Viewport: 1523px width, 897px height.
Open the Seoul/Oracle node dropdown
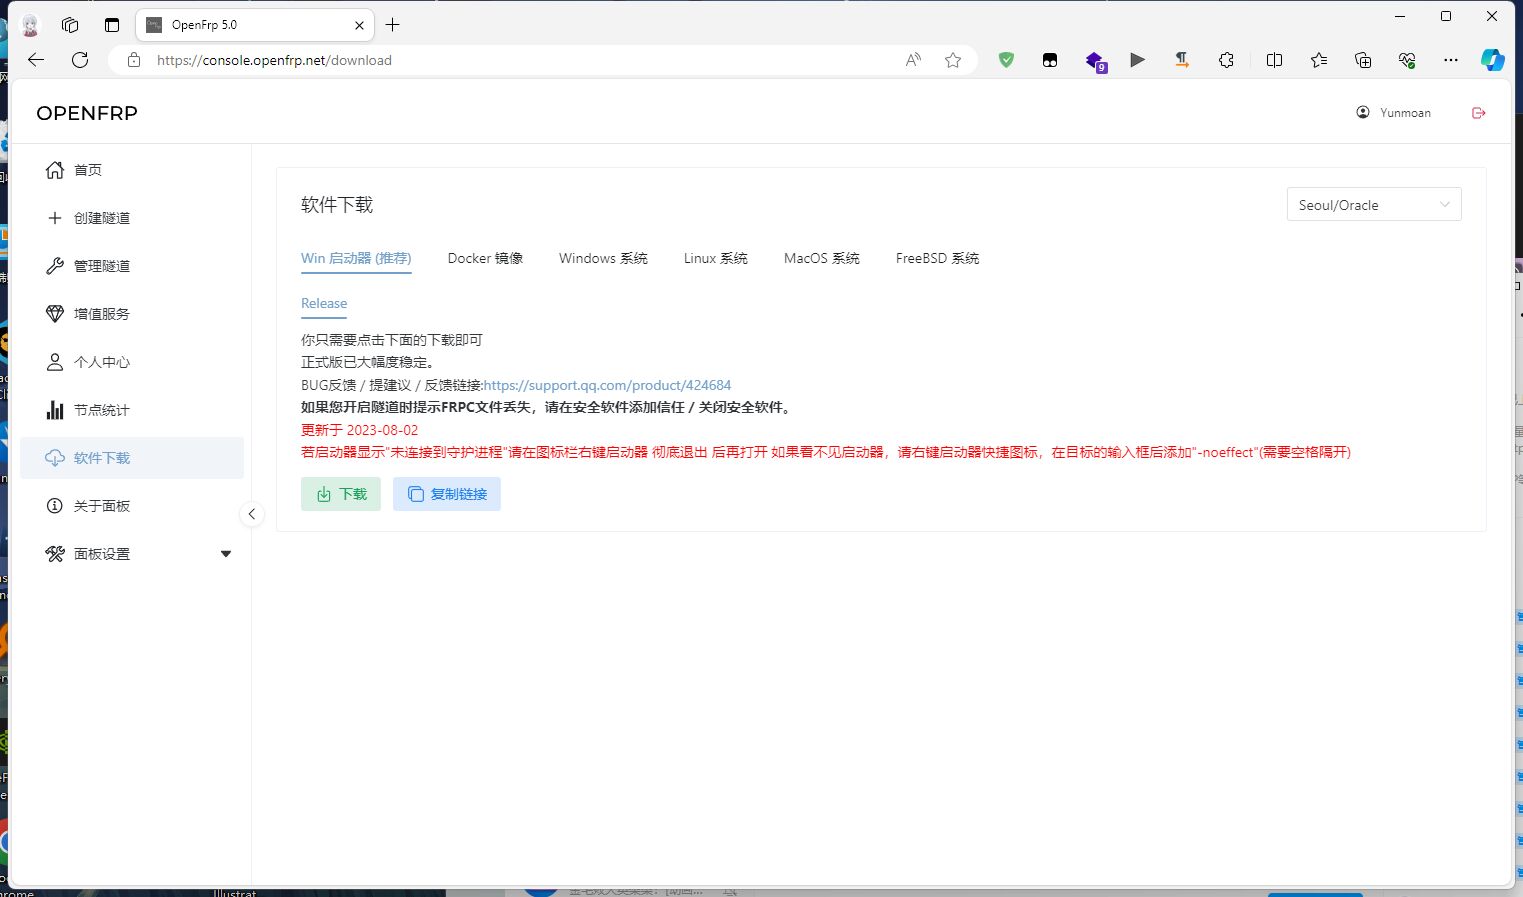[x=1374, y=204]
